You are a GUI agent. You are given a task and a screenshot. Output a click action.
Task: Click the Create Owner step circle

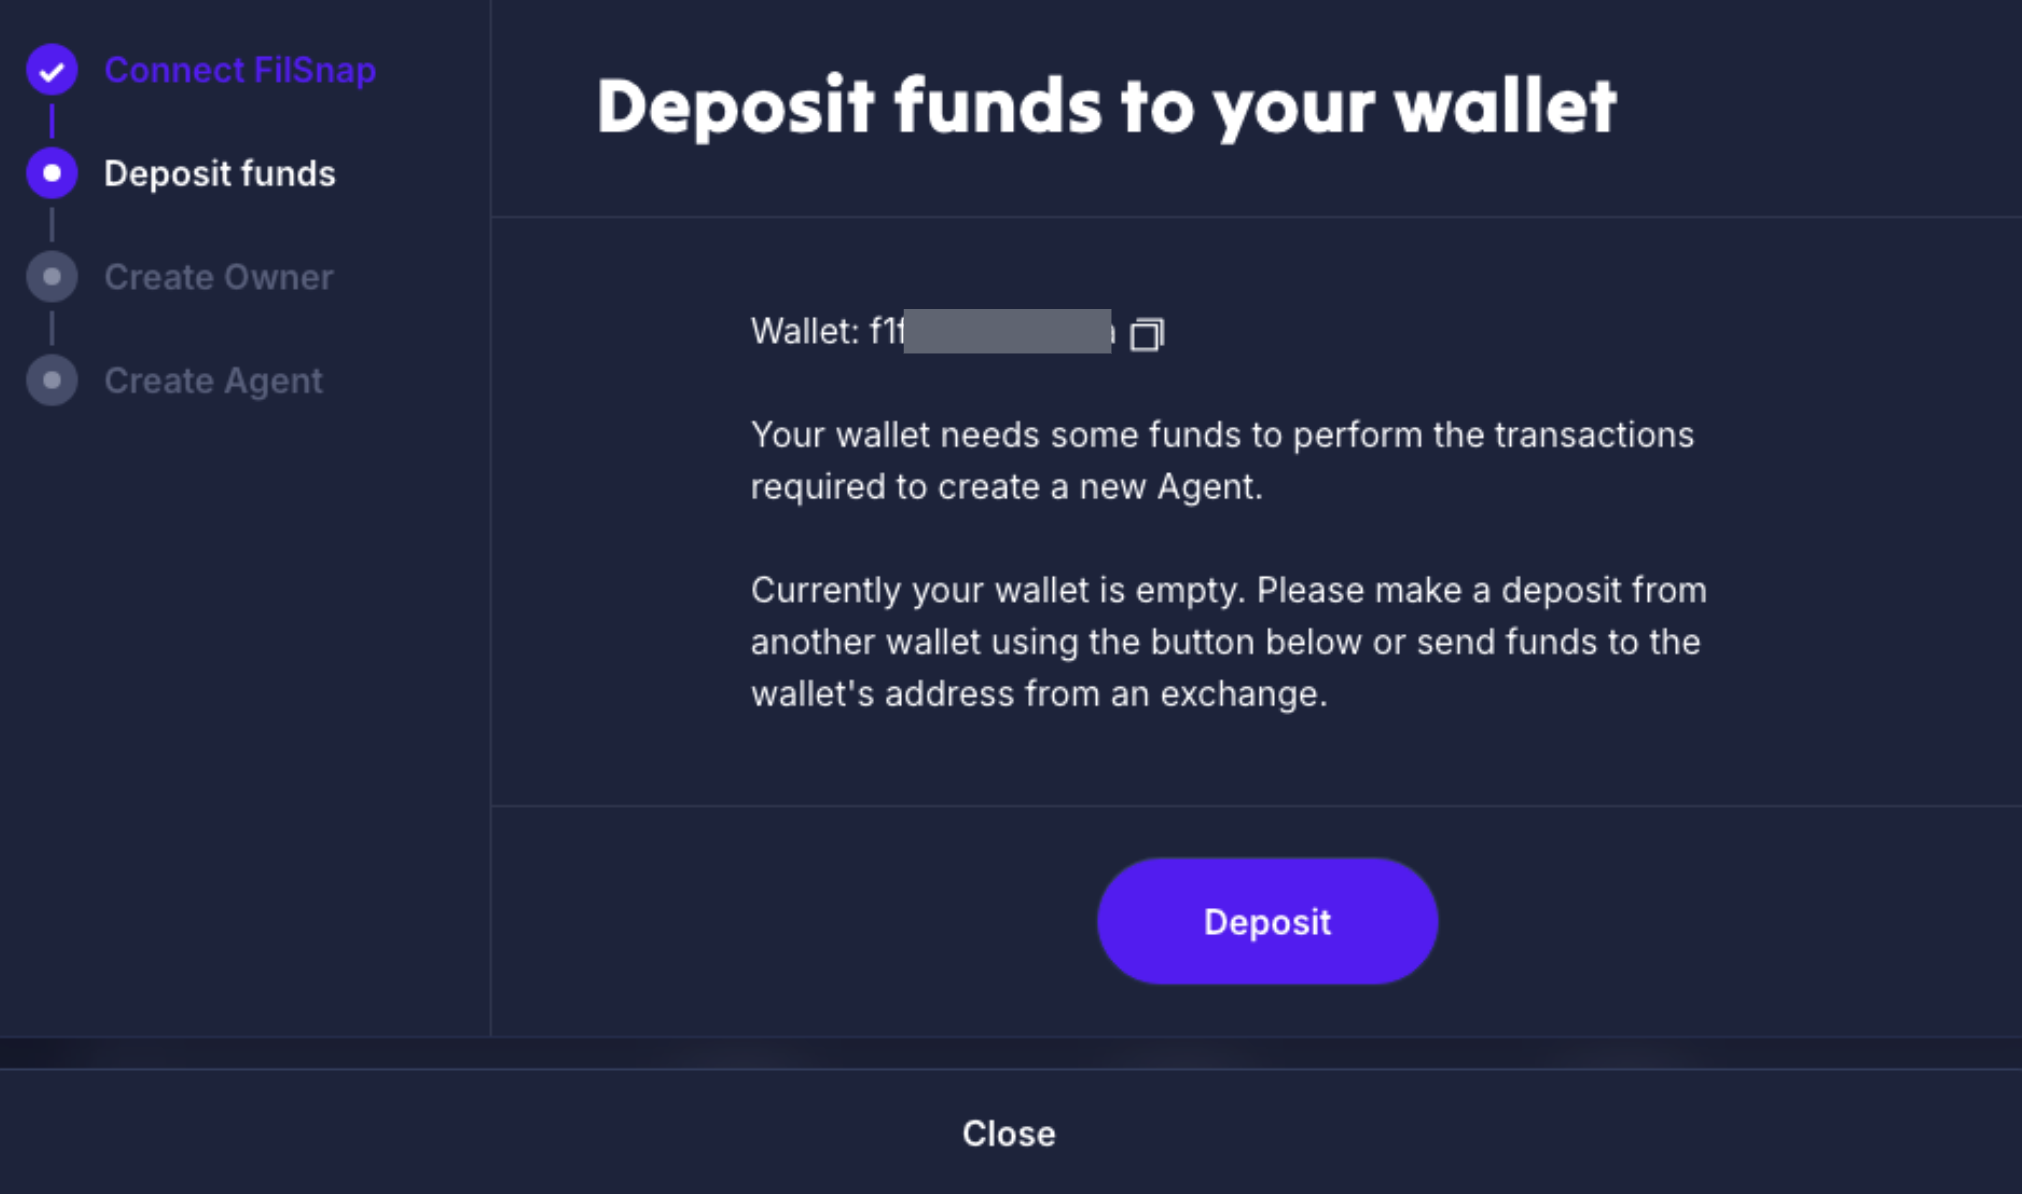coord(52,277)
